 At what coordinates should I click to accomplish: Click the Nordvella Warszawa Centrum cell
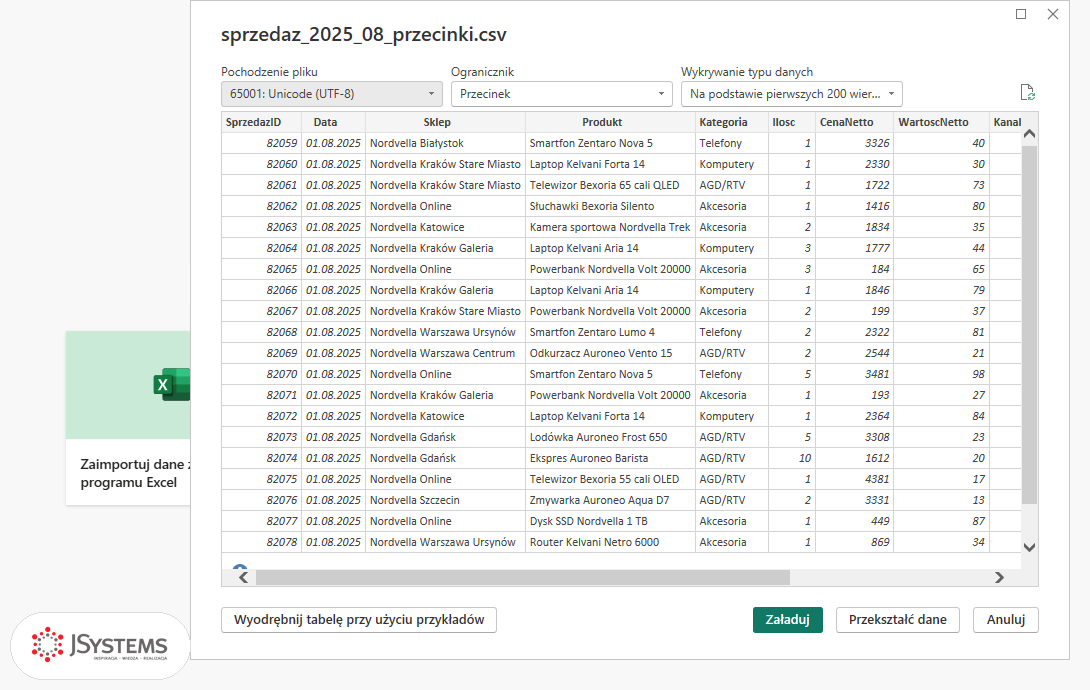coord(446,353)
